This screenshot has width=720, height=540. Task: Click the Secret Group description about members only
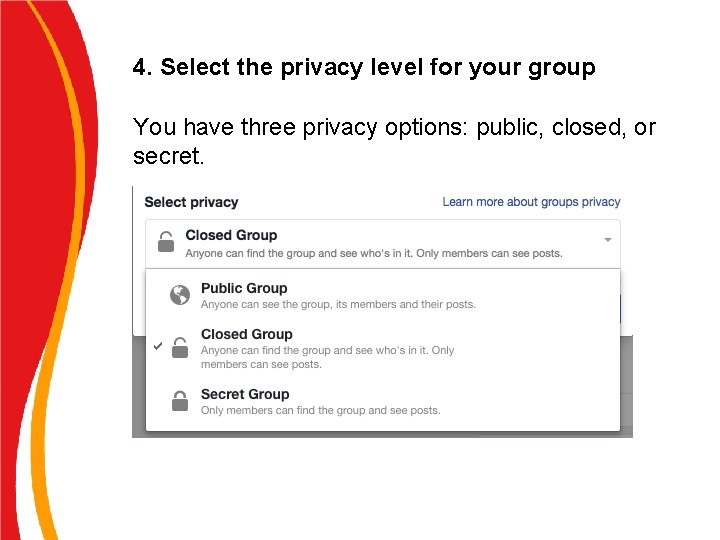tap(320, 410)
